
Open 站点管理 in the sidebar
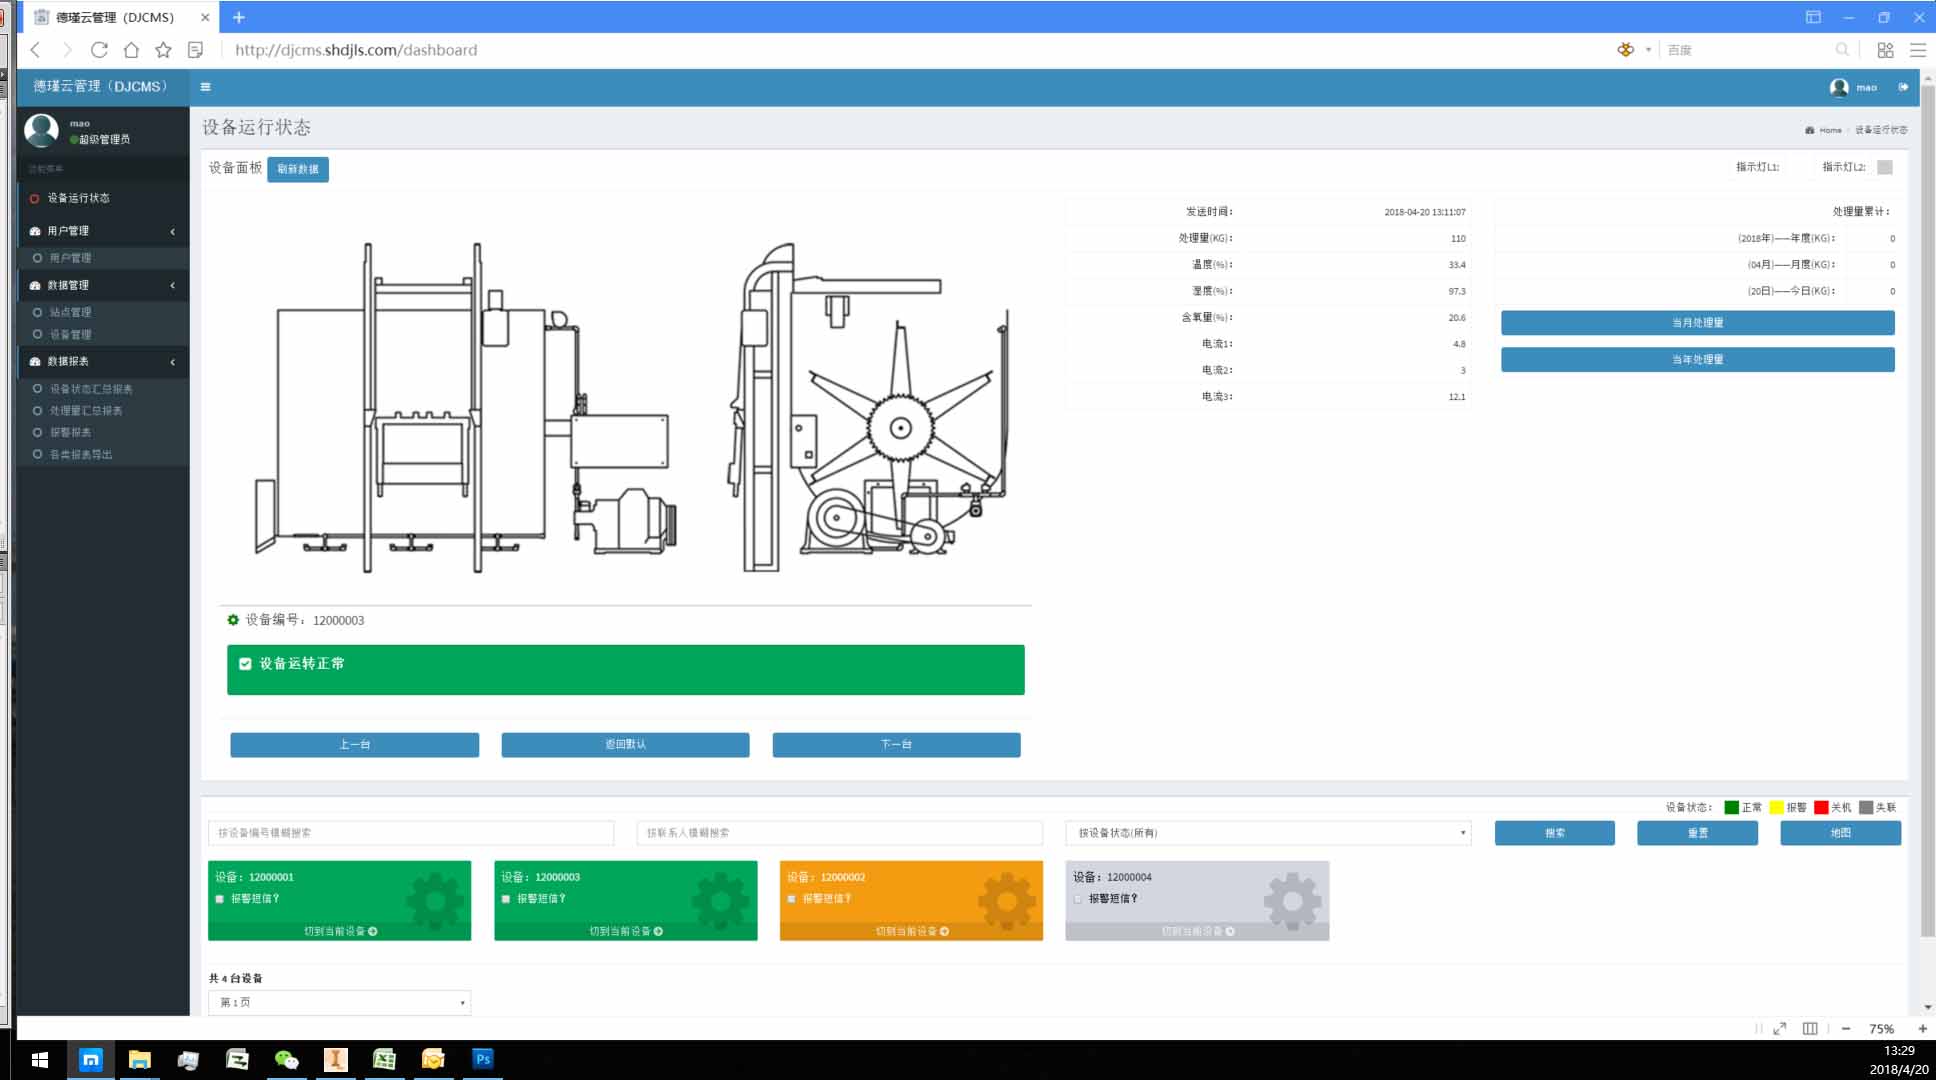click(70, 312)
